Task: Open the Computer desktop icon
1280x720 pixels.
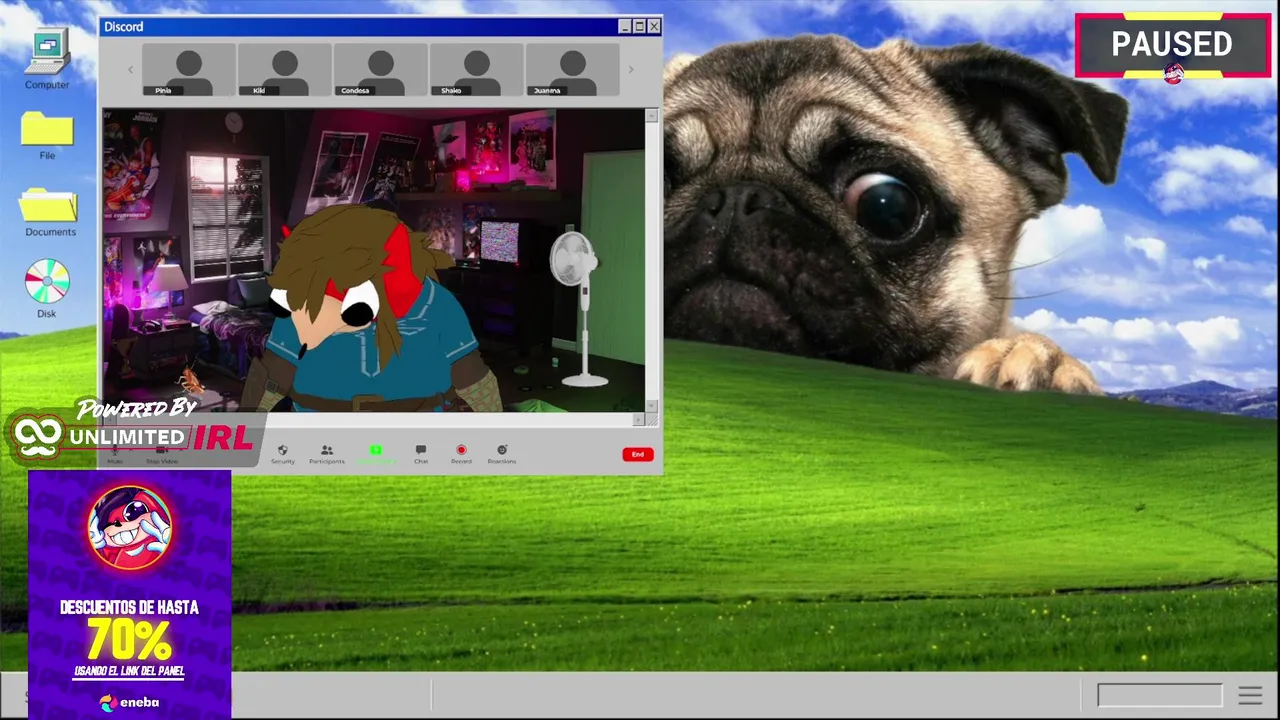Action: point(47,60)
